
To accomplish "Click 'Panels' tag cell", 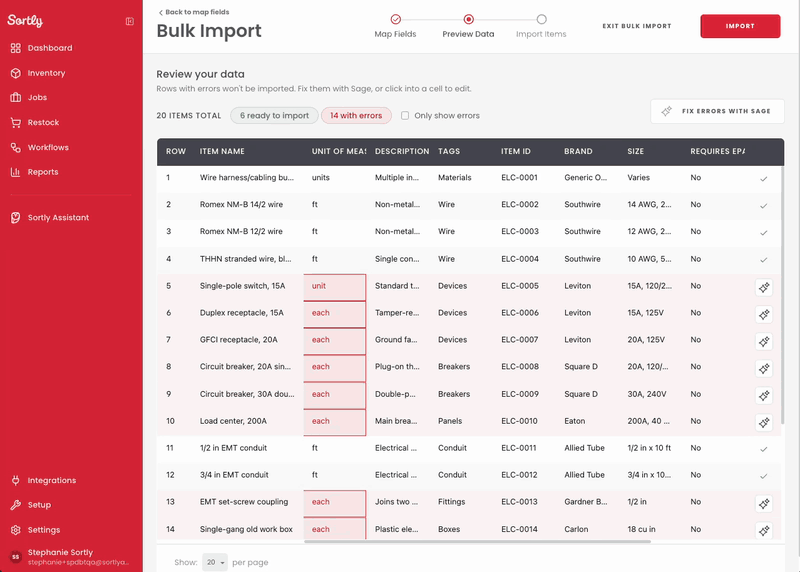I will coord(450,421).
